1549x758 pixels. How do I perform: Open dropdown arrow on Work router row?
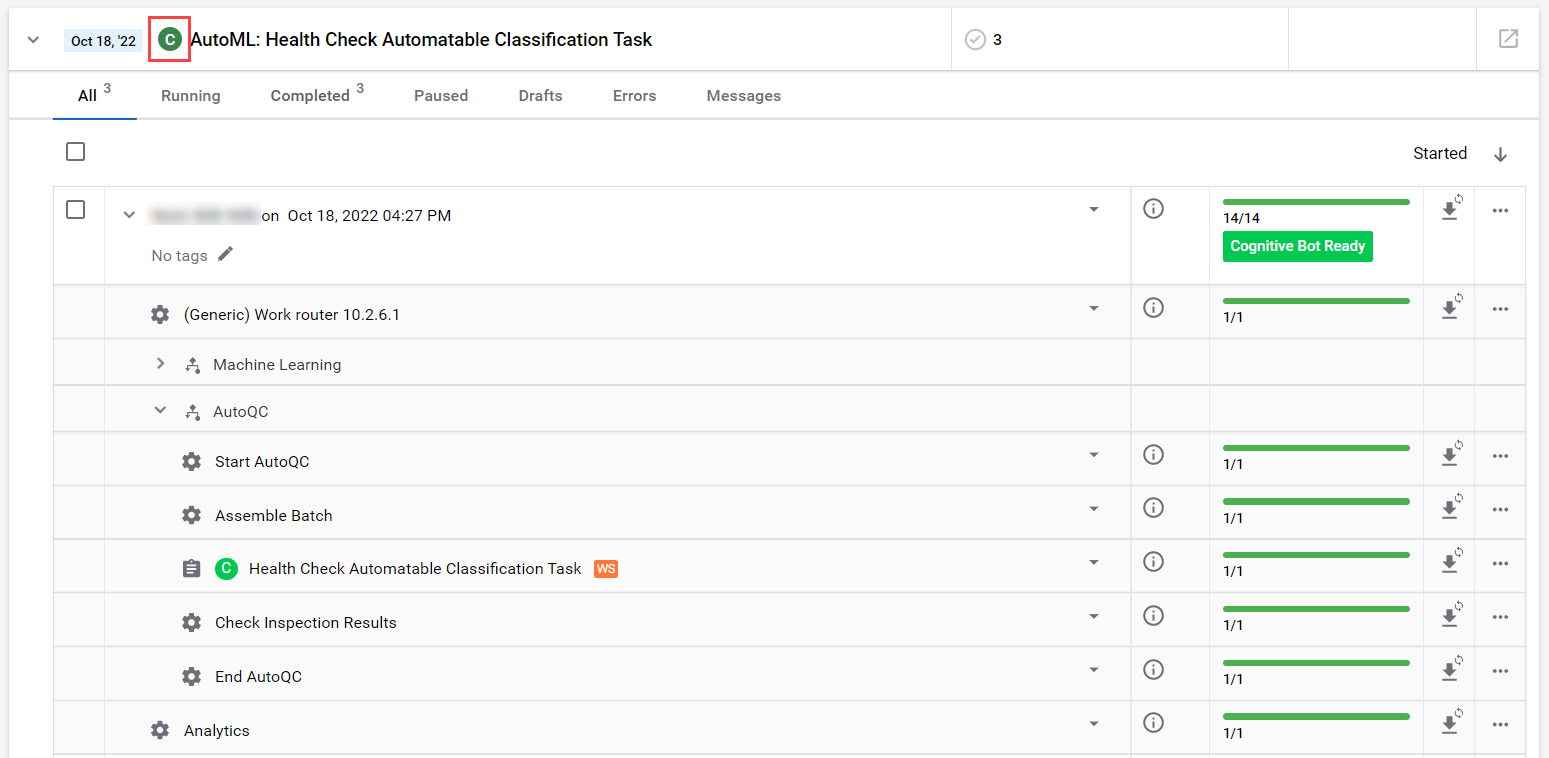click(1093, 308)
